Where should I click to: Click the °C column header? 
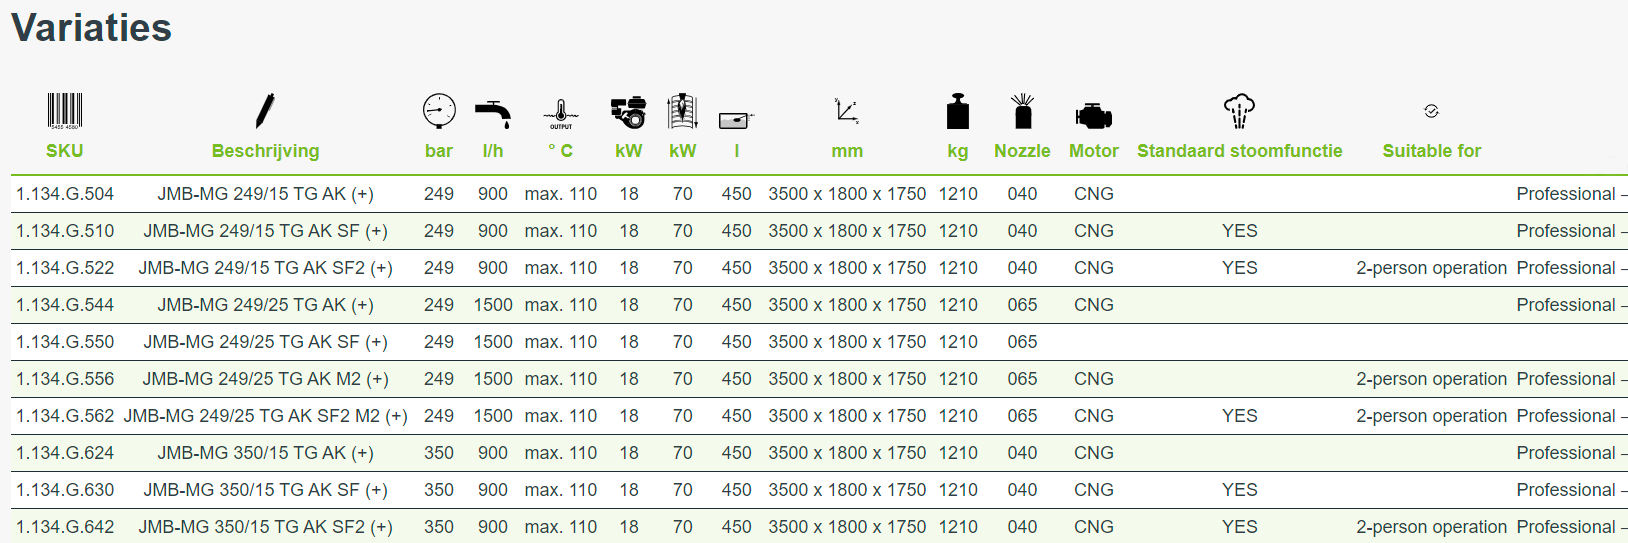(x=561, y=151)
